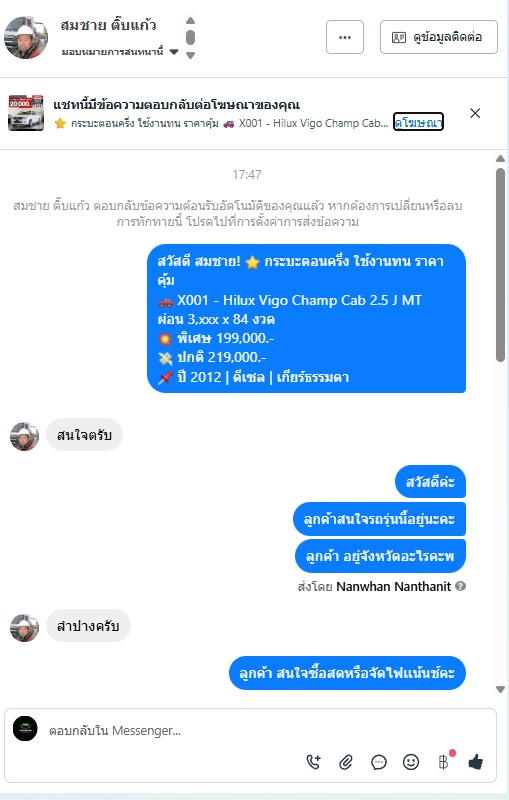Click the page avatar beside the reply box

click(x=25, y=729)
